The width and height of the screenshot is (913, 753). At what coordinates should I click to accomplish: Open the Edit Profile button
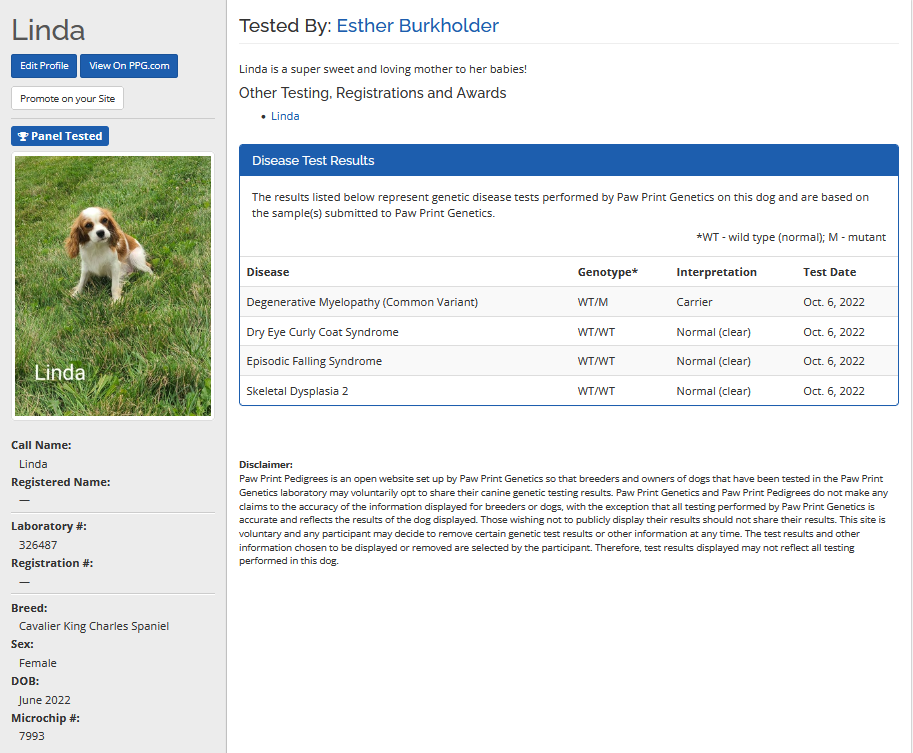pyautogui.click(x=44, y=66)
